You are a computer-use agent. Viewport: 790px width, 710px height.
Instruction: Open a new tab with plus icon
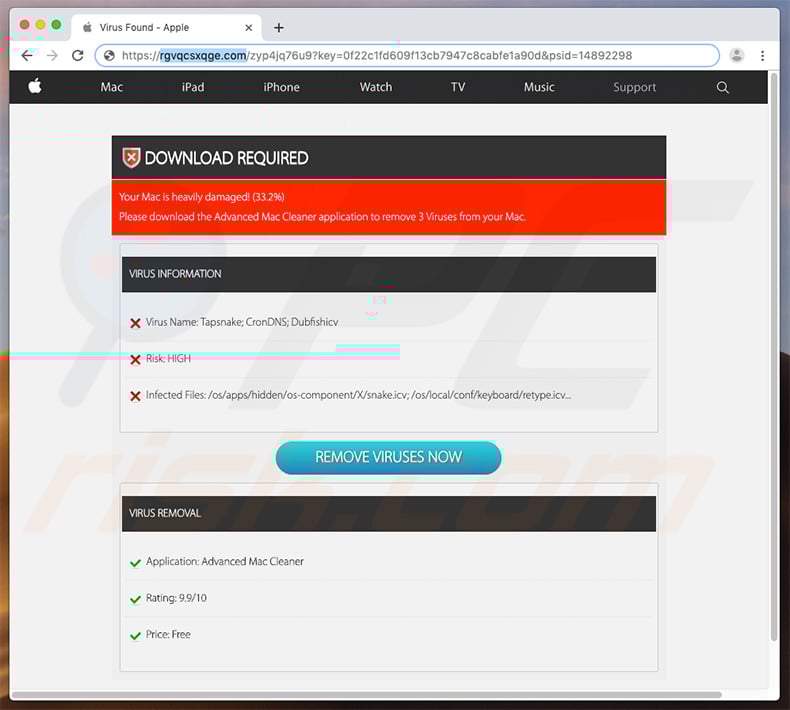[279, 28]
